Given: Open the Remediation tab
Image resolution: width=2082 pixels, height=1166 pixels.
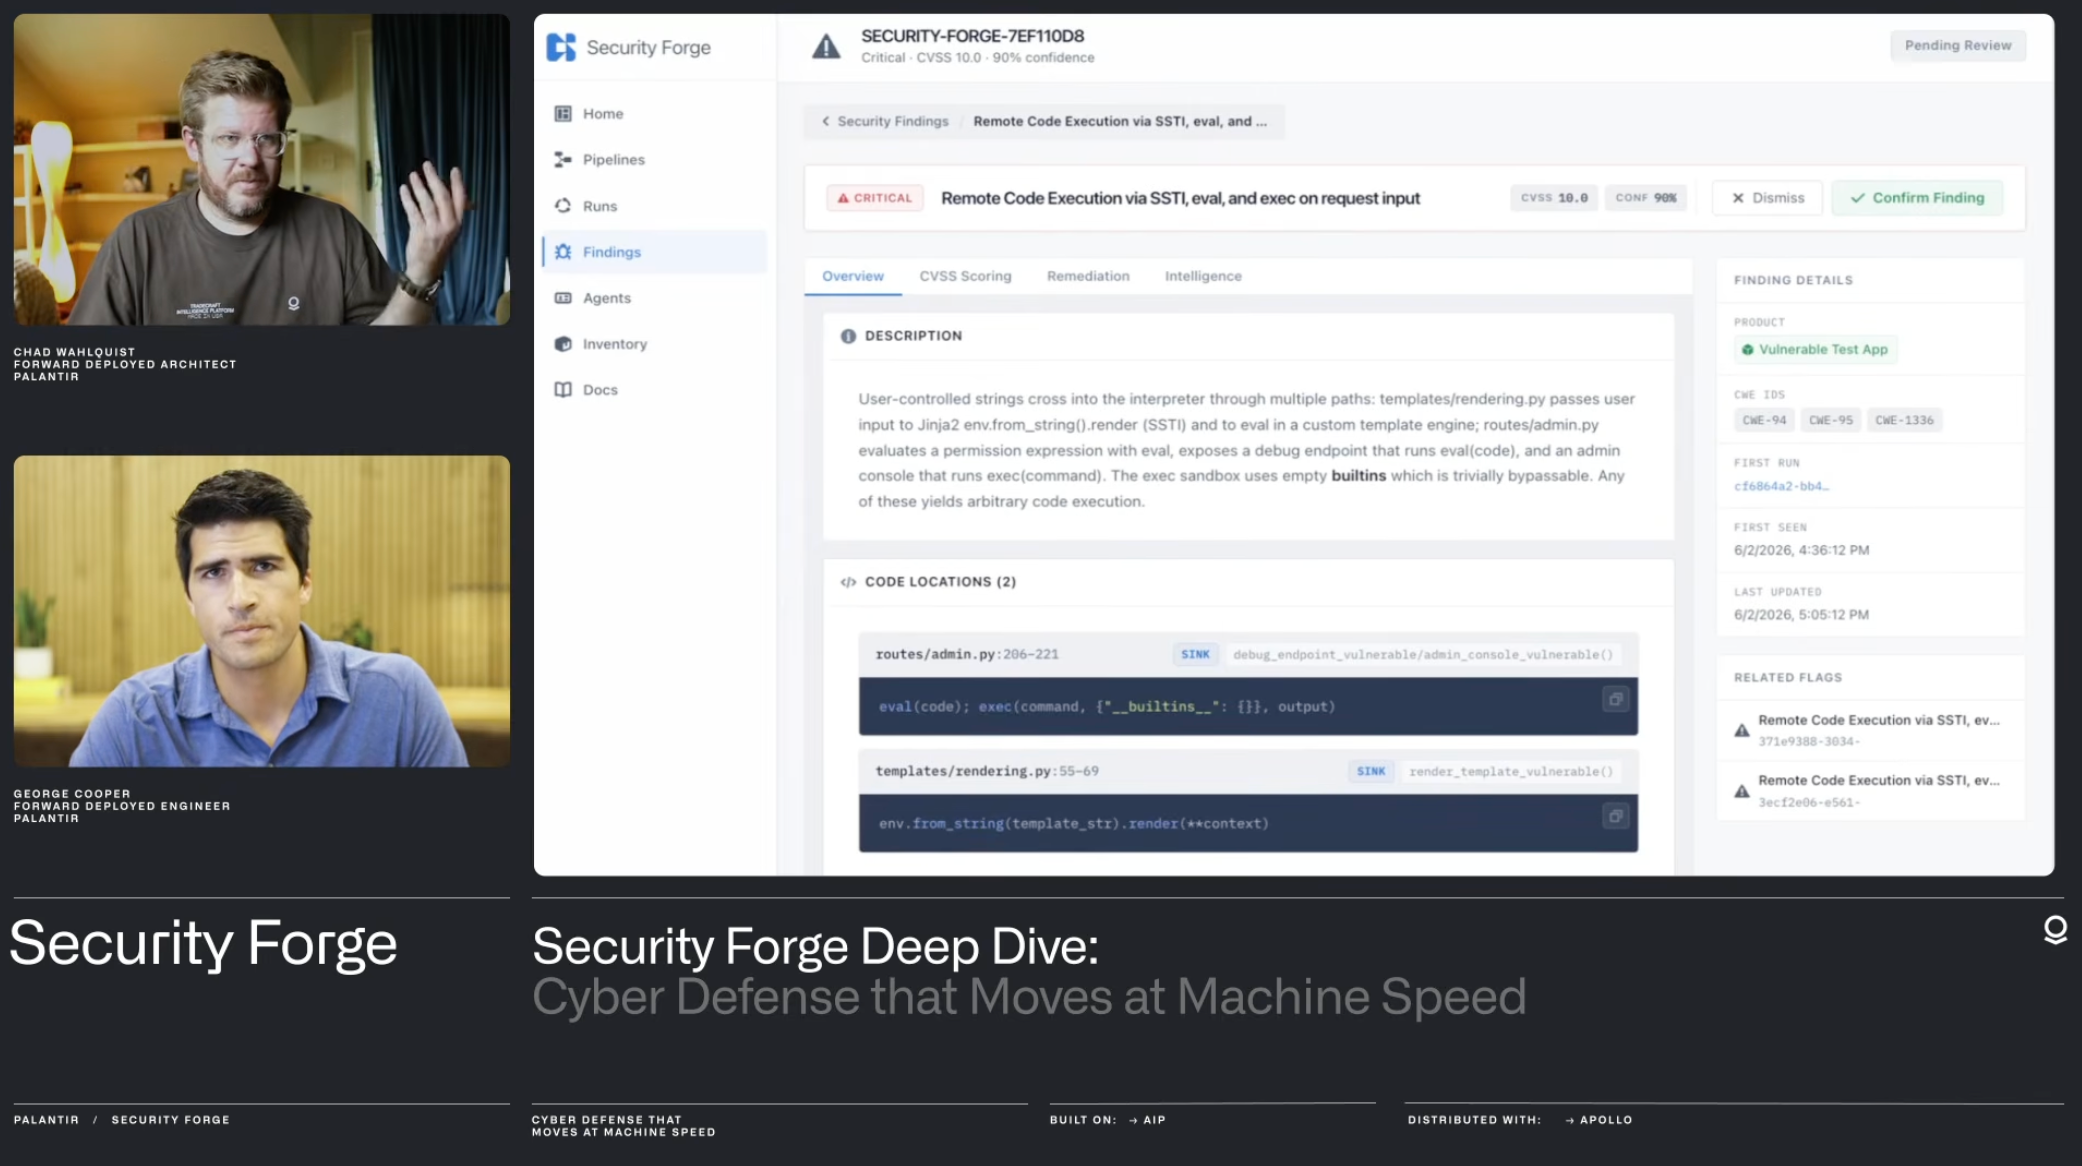Looking at the screenshot, I should point(1088,276).
